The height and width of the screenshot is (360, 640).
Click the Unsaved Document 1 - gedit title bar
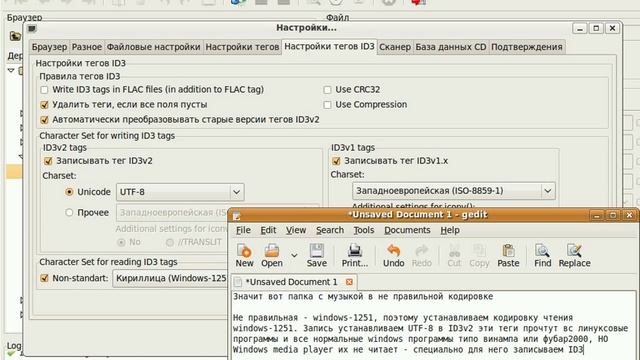[x=418, y=215]
